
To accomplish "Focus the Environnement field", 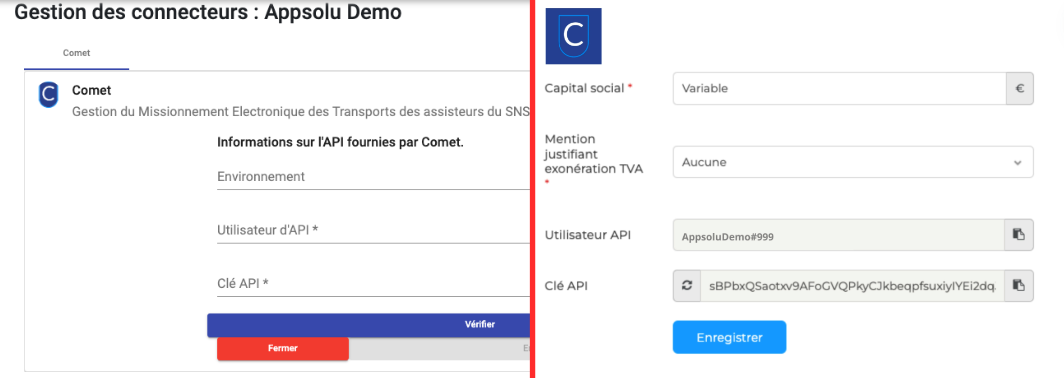I will [x=373, y=177].
